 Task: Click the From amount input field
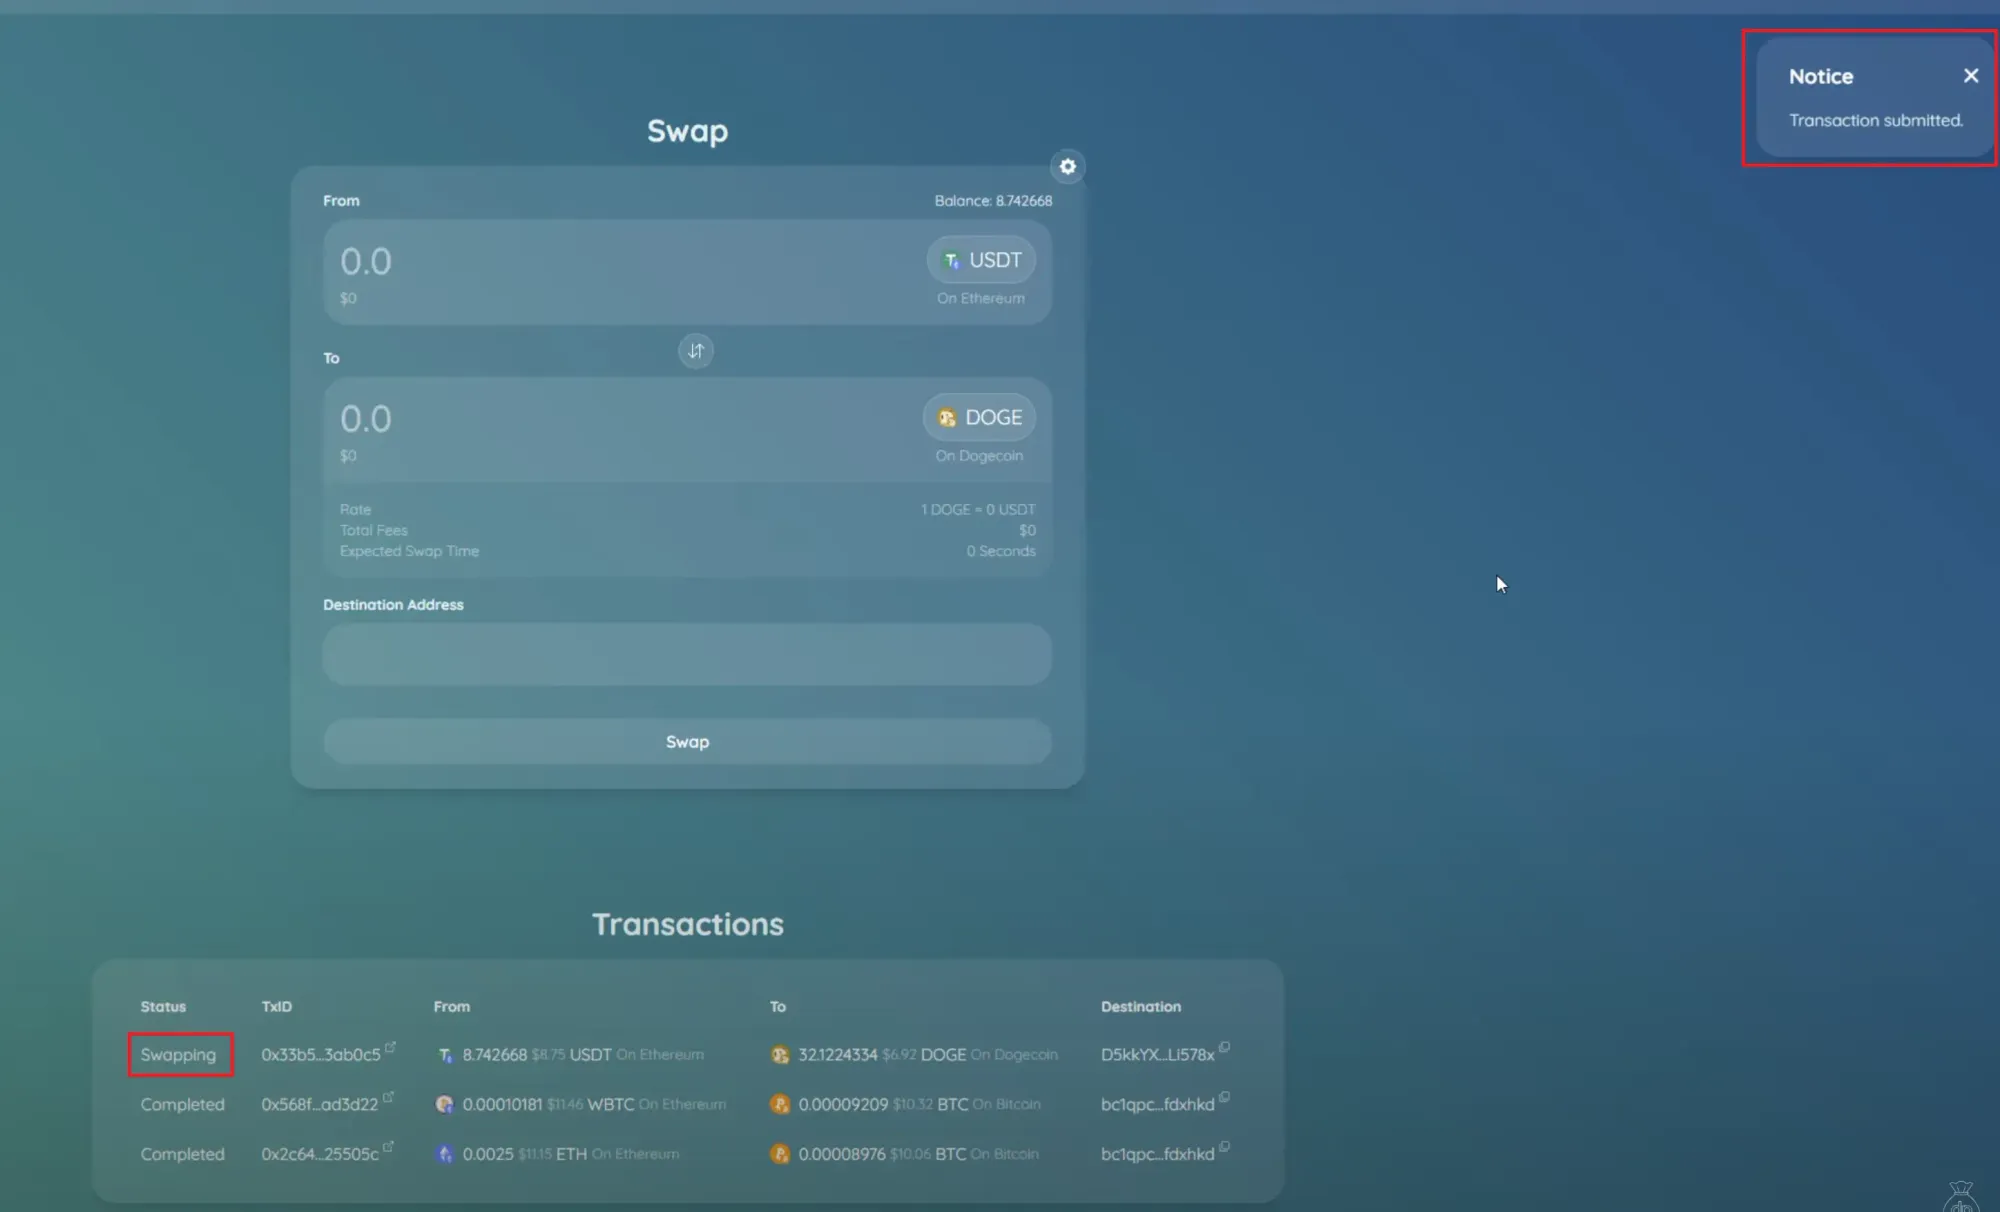pos(600,262)
